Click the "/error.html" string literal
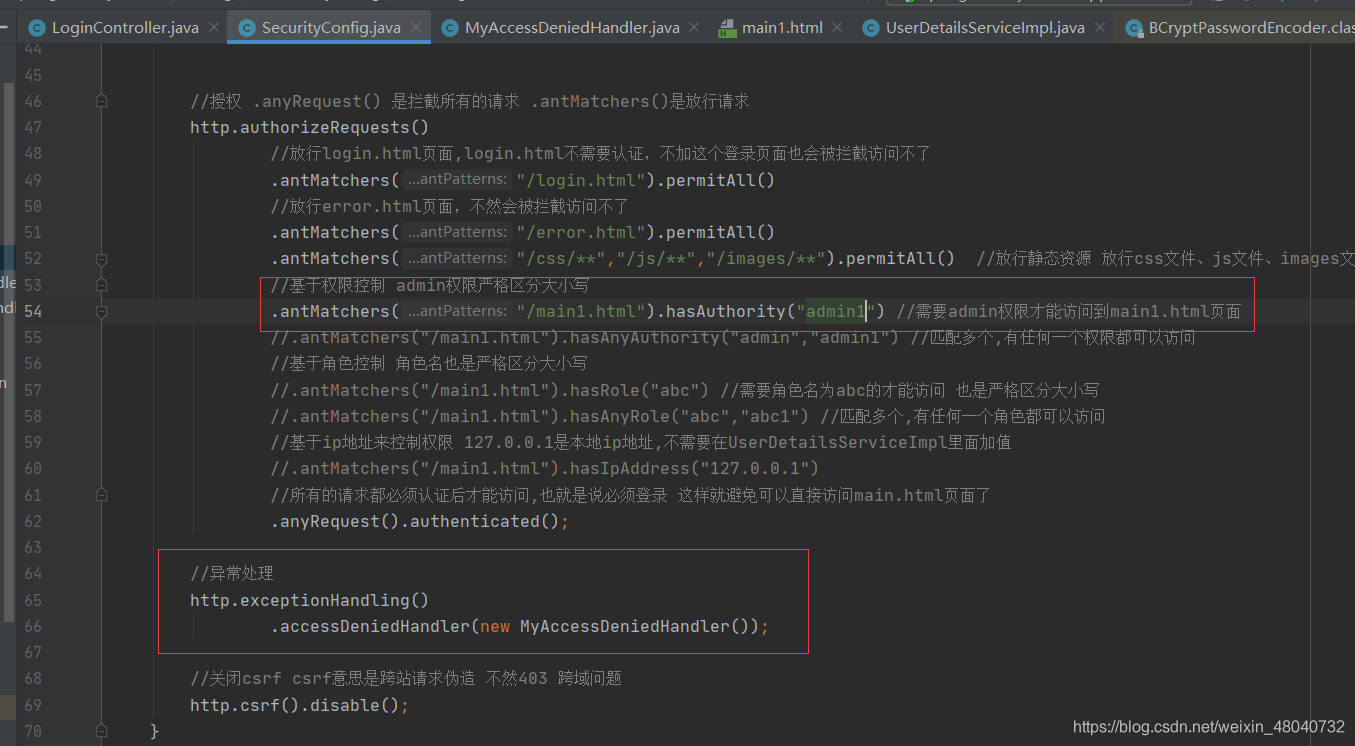 (580, 232)
